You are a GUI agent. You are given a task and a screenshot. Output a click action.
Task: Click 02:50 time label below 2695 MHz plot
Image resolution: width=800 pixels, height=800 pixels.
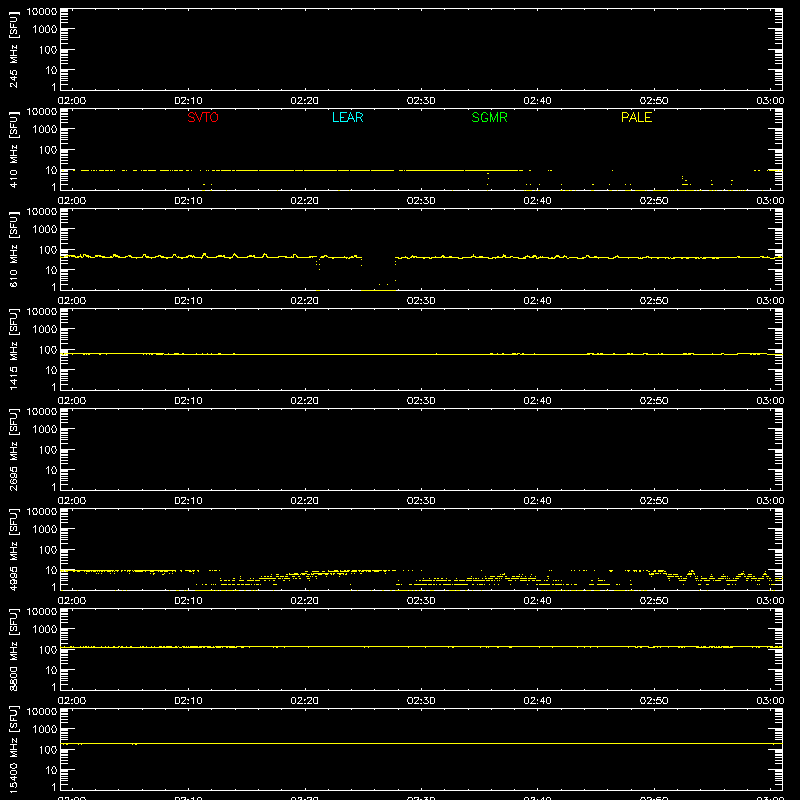tap(654, 501)
